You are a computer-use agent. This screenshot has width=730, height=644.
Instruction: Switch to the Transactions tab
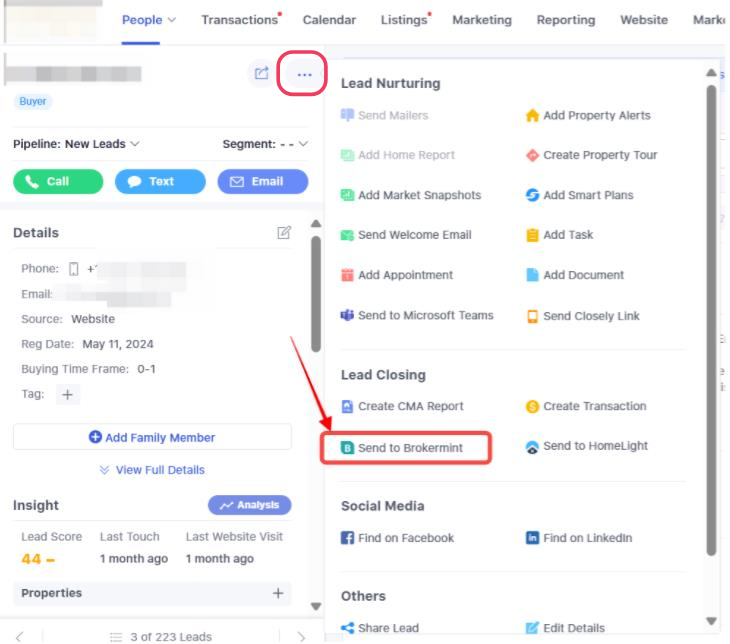(x=240, y=20)
